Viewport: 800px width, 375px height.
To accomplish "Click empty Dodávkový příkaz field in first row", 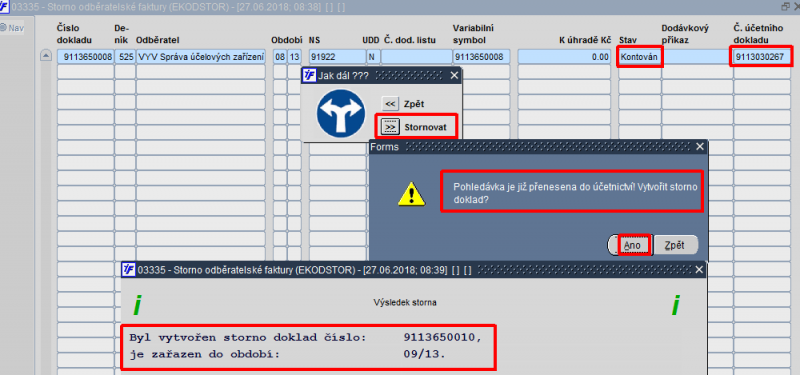I will pos(697,57).
